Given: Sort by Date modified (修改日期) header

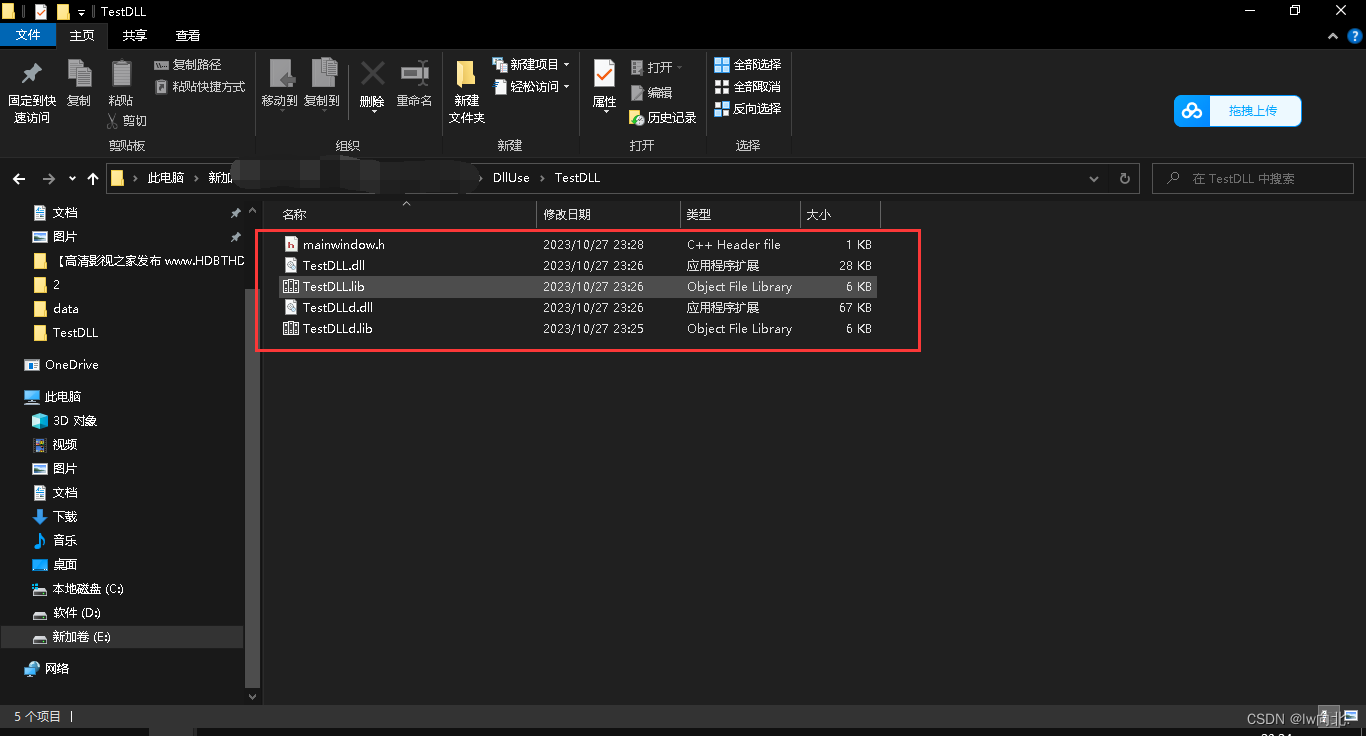Looking at the screenshot, I should click(x=608, y=215).
